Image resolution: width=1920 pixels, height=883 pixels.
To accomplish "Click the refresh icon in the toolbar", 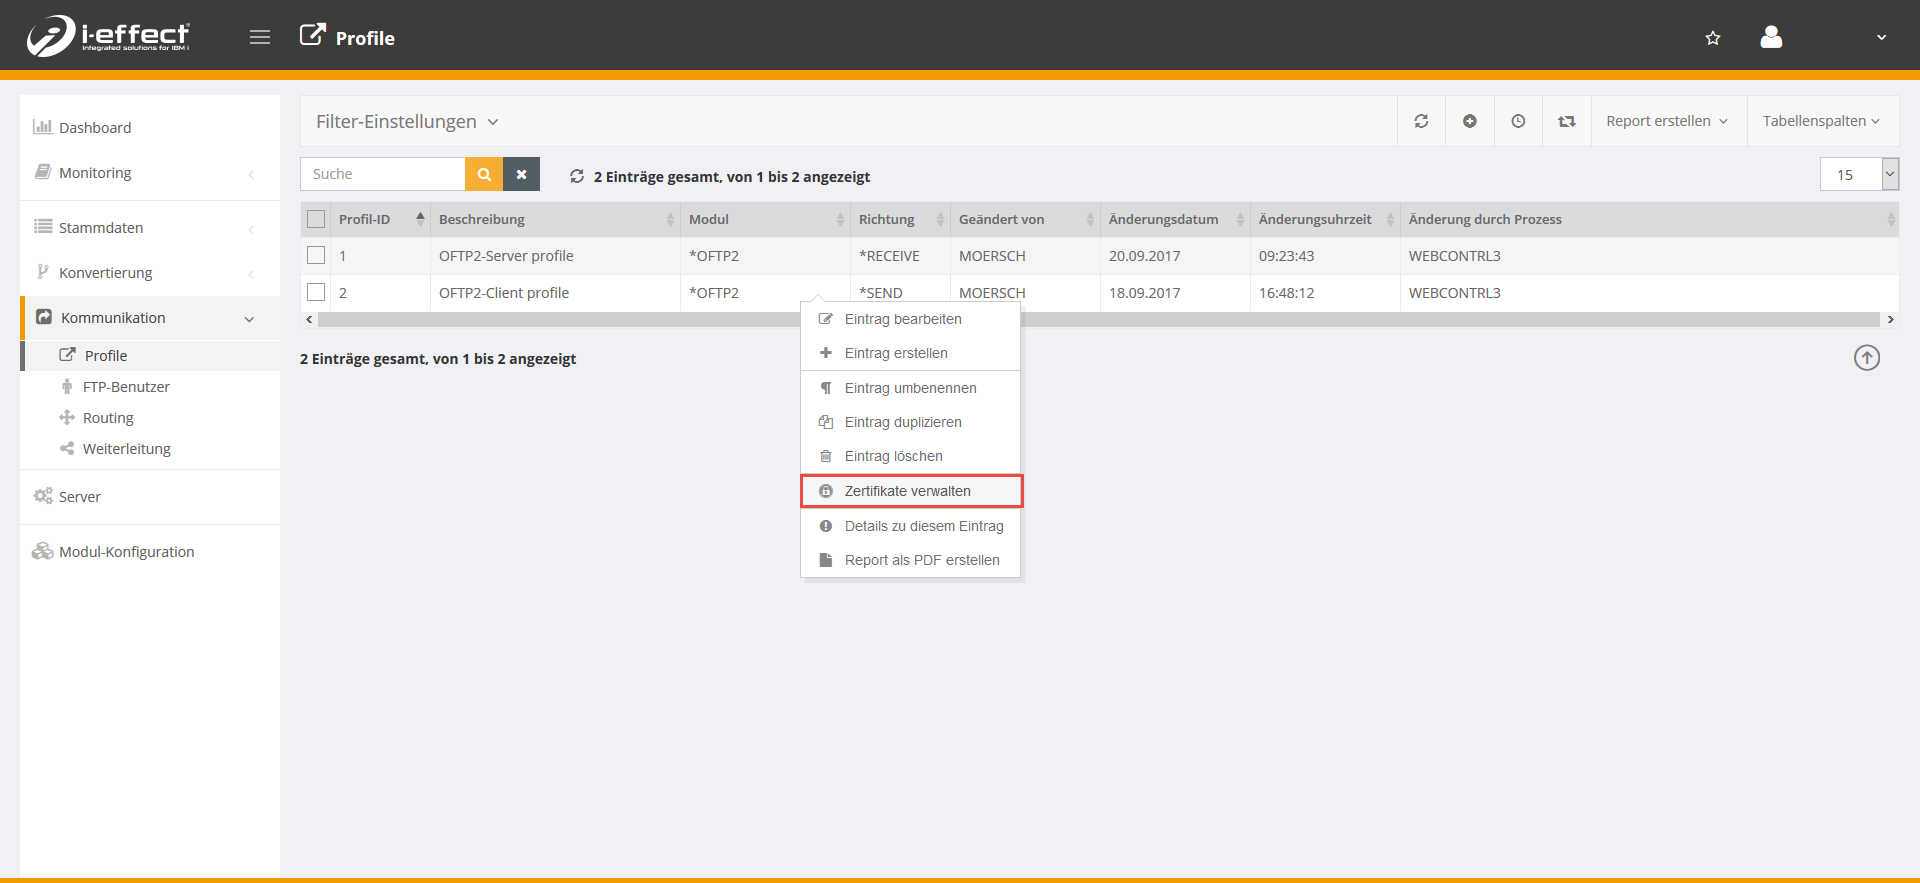I will tap(1421, 121).
